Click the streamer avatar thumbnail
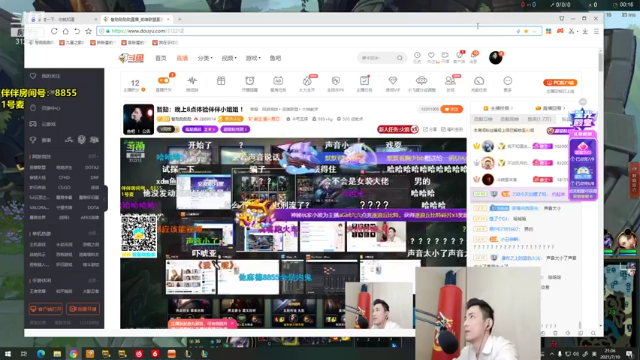 [138, 119]
